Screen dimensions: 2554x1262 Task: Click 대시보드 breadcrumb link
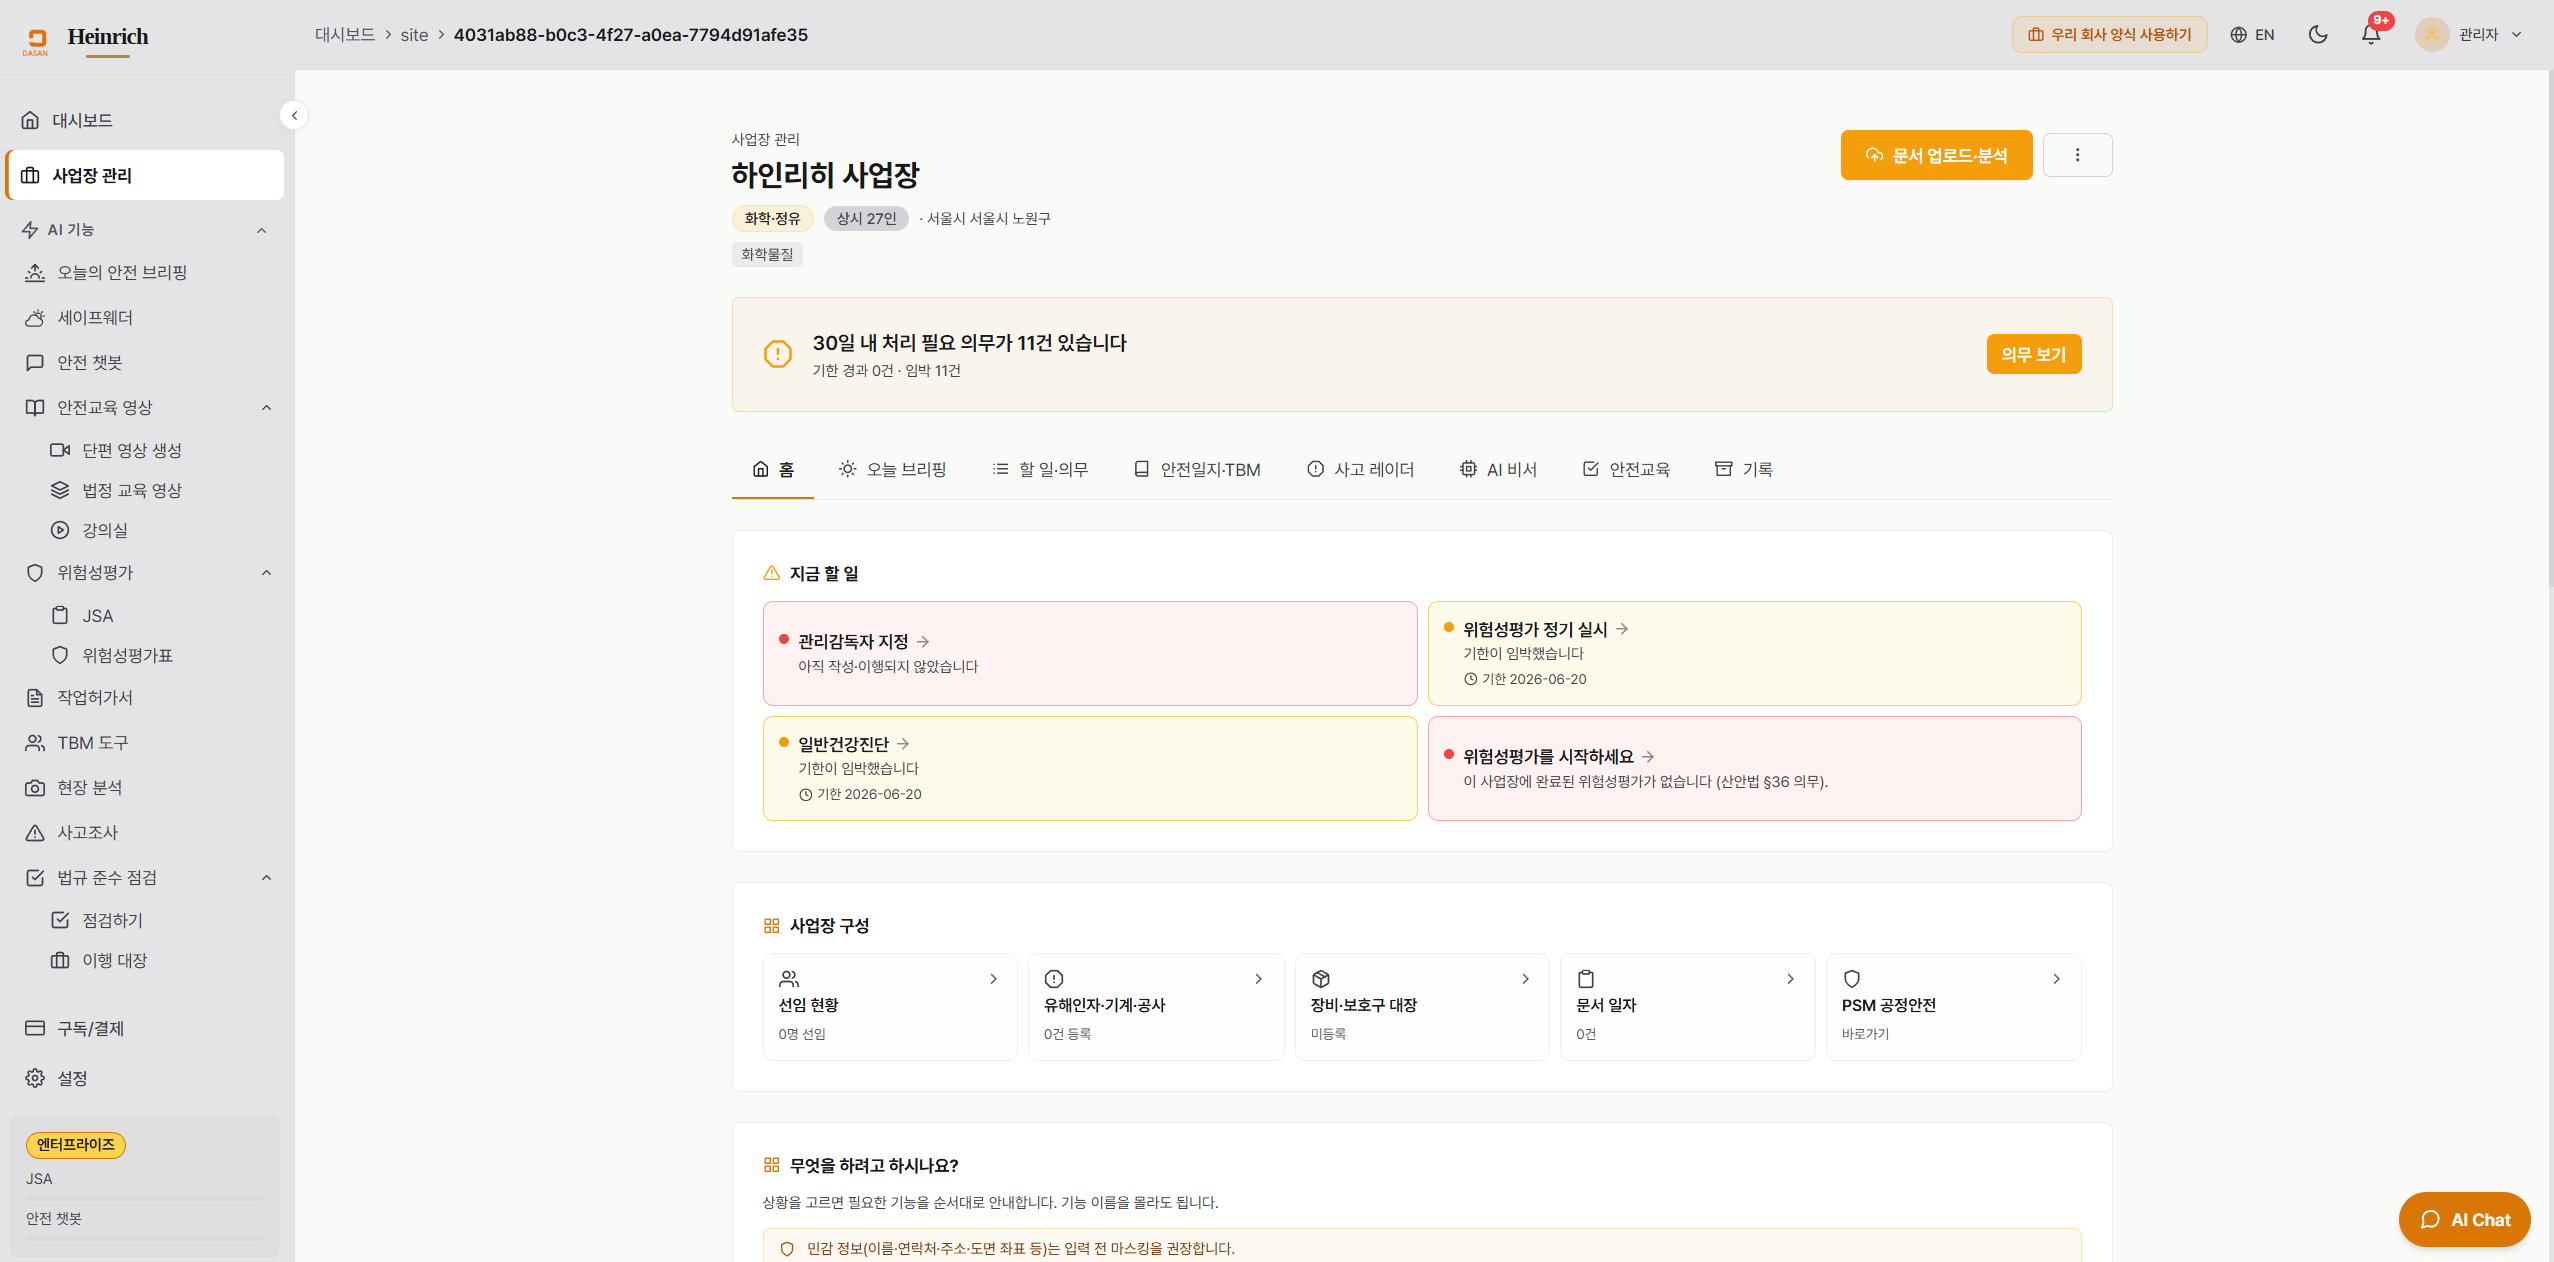(x=345, y=35)
